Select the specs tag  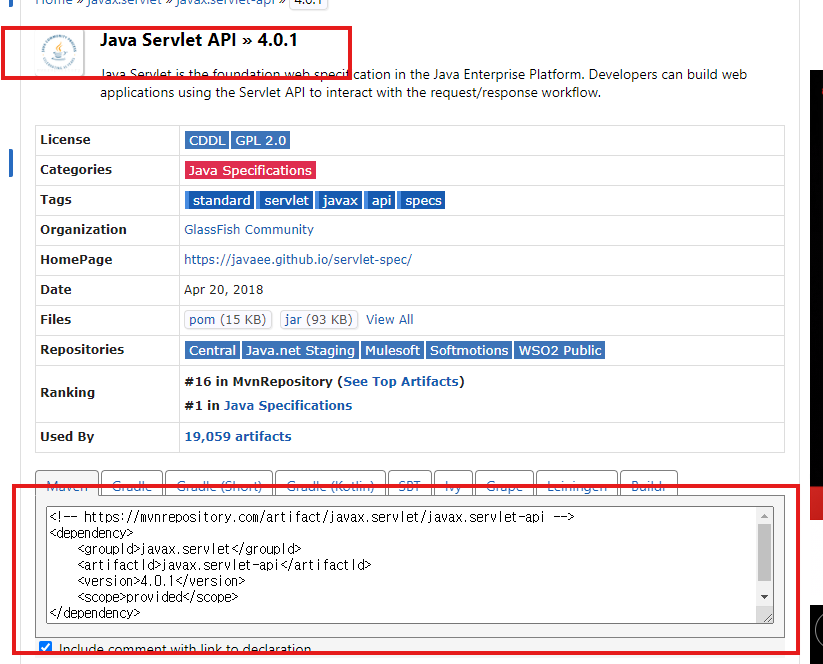421,200
